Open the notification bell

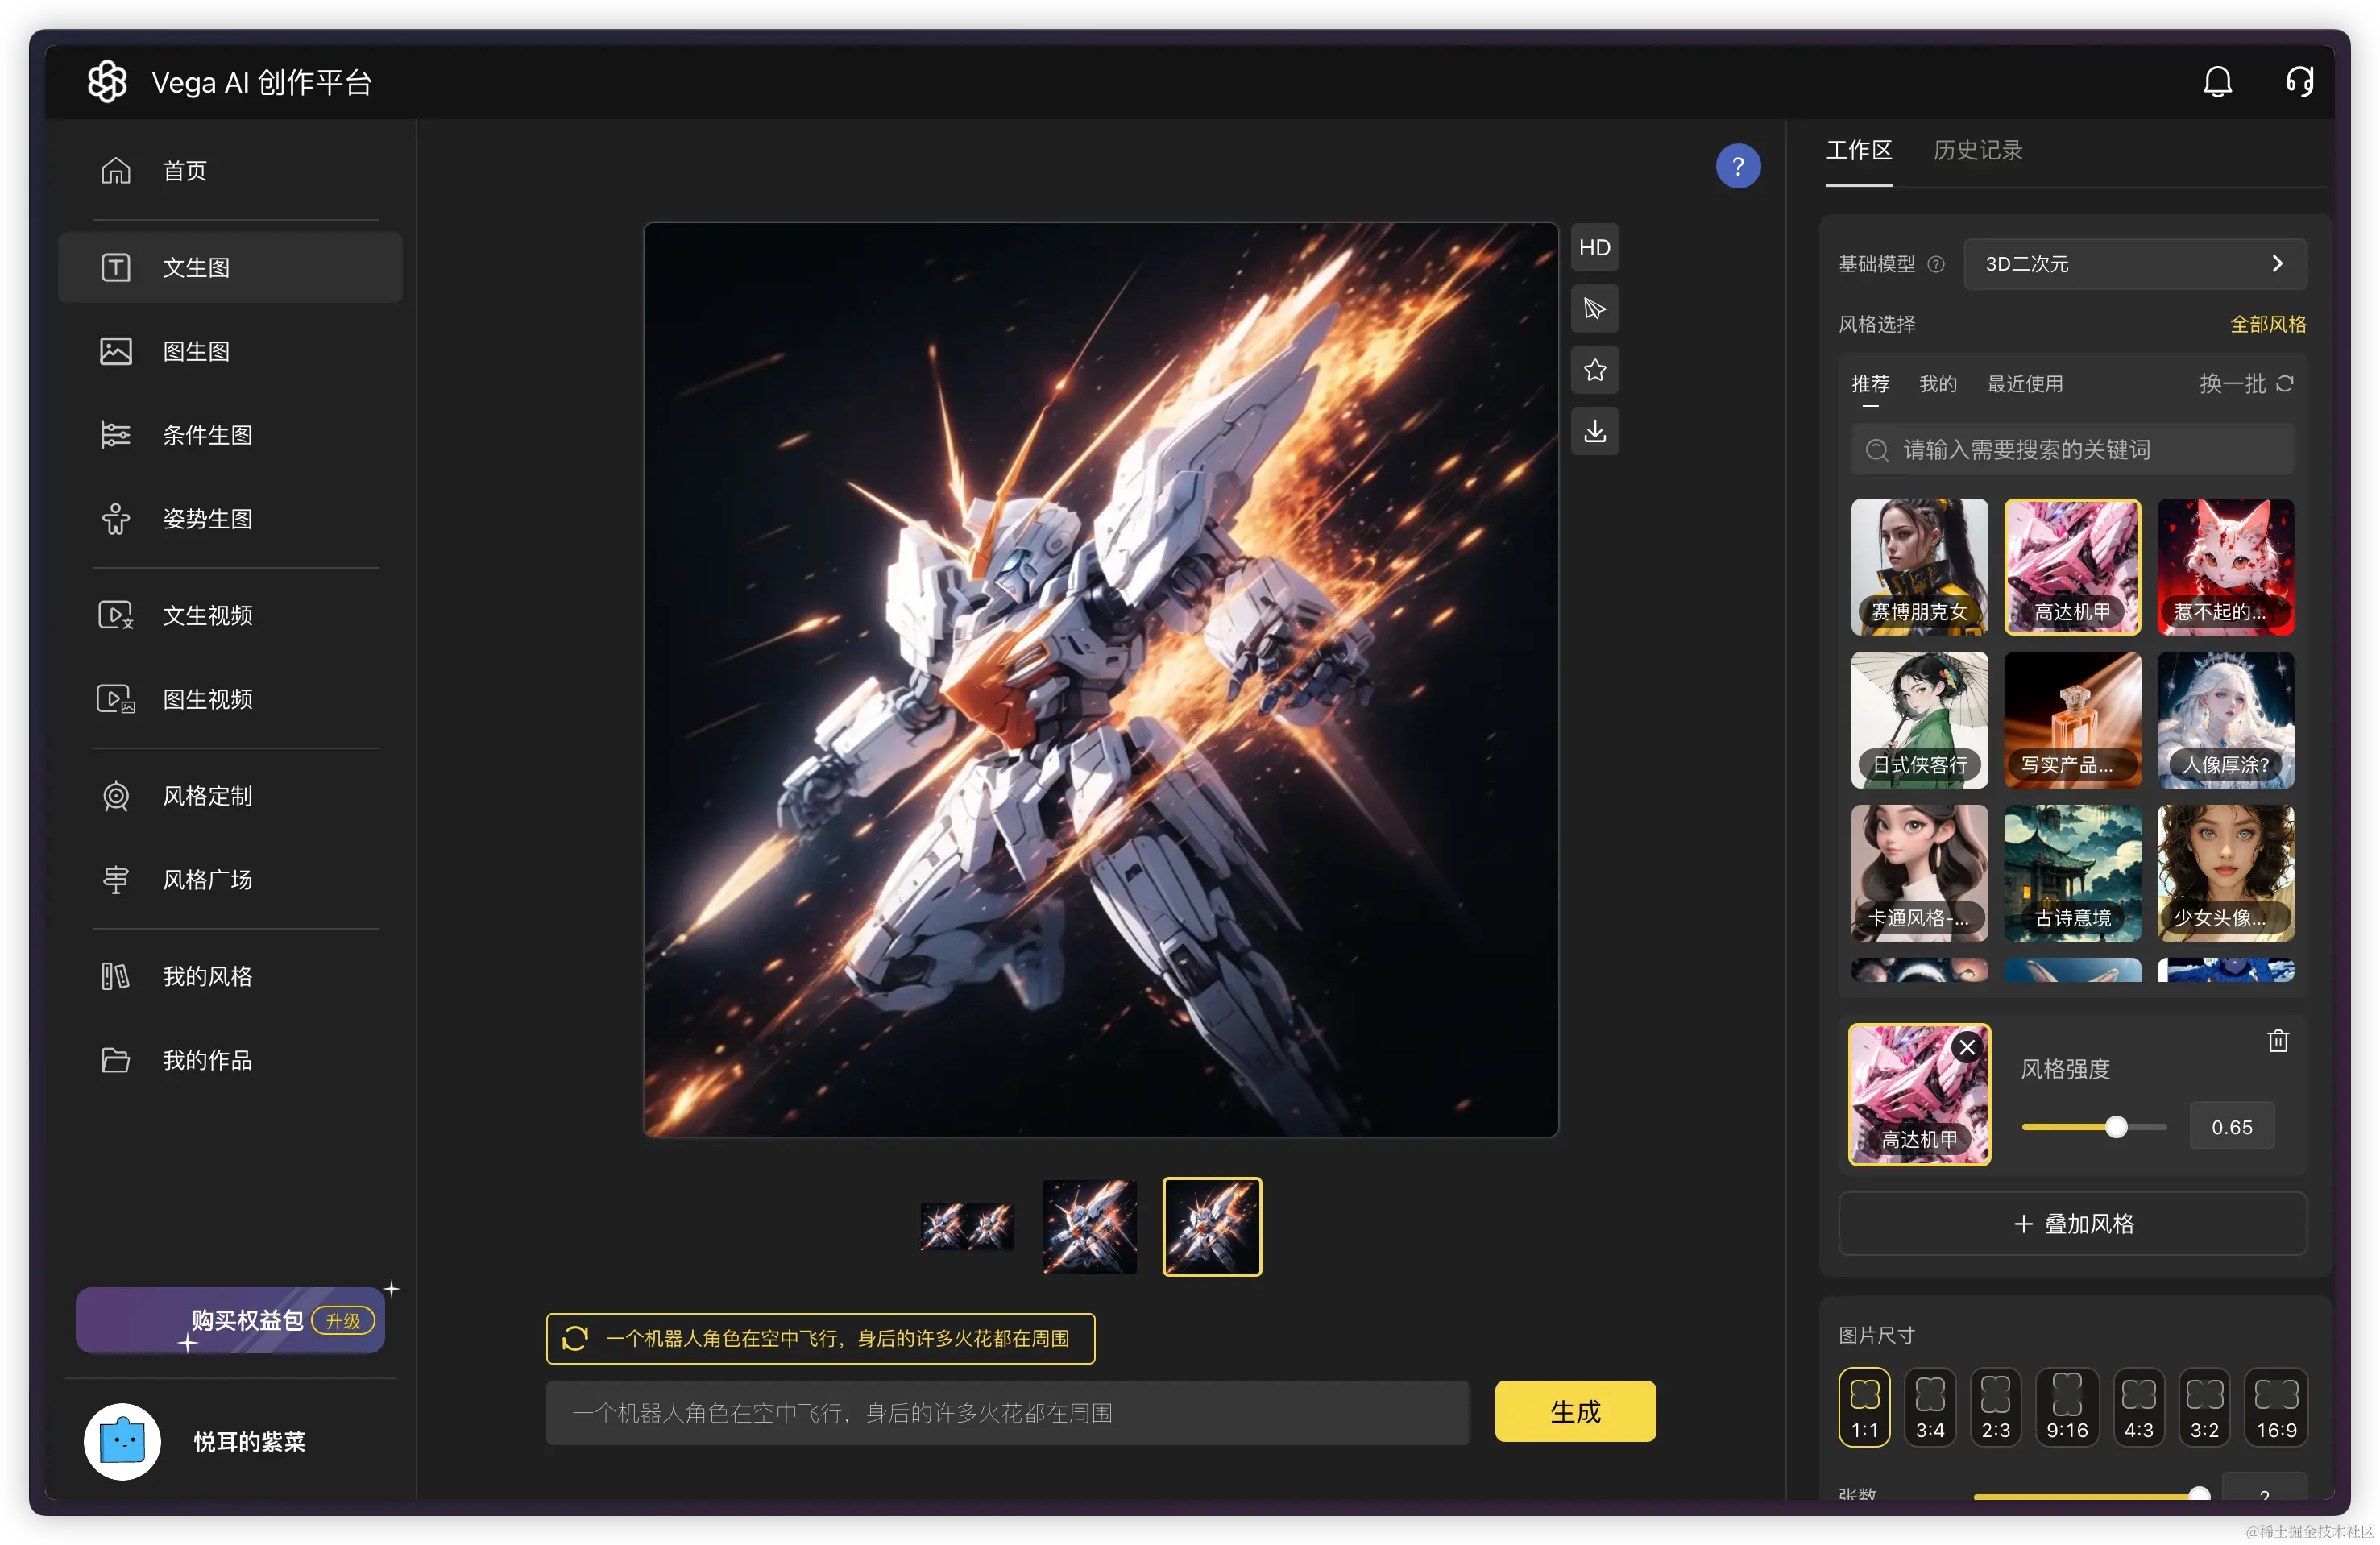point(2217,82)
